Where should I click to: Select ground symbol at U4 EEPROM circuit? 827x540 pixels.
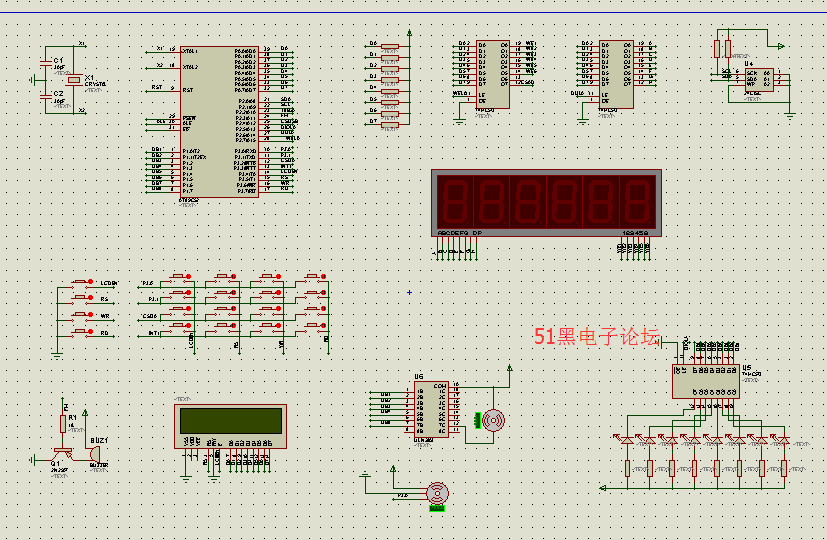click(790, 115)
